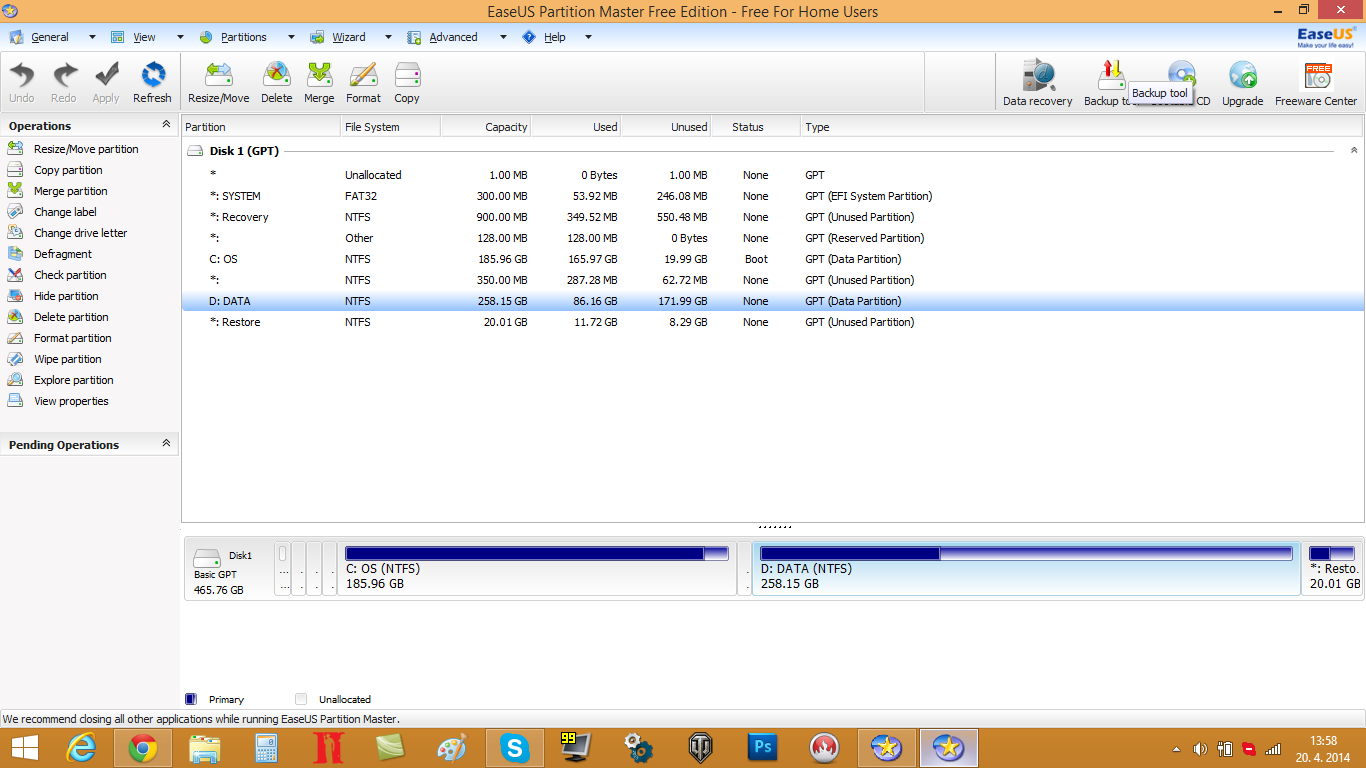Select Wipe partition operation

[67, 359]
